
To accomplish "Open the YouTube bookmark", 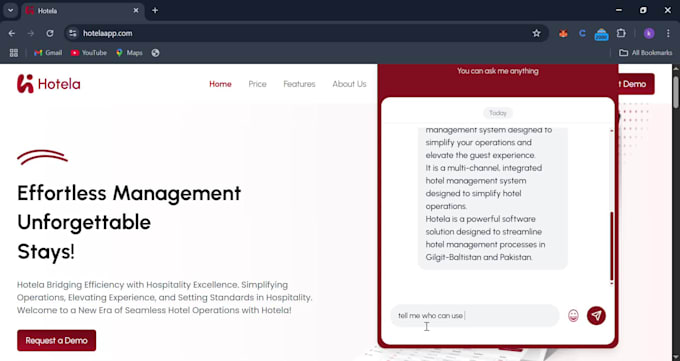I will 89,53.
